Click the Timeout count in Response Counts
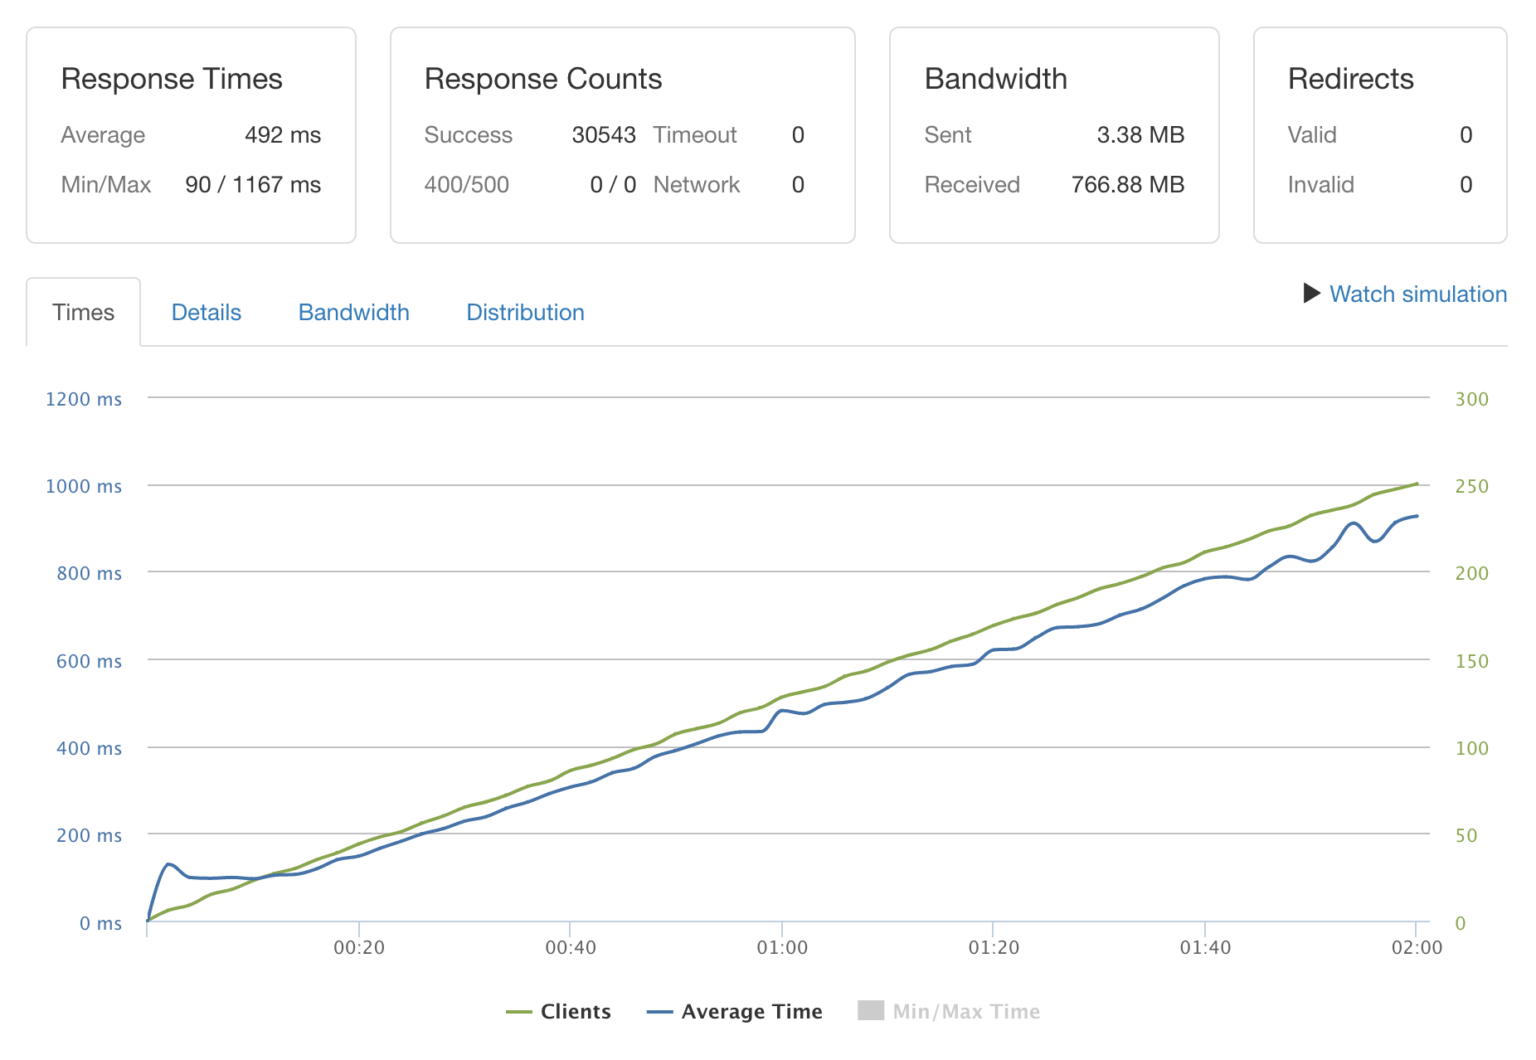1536x1060 pixels. [x=797, y=135]
